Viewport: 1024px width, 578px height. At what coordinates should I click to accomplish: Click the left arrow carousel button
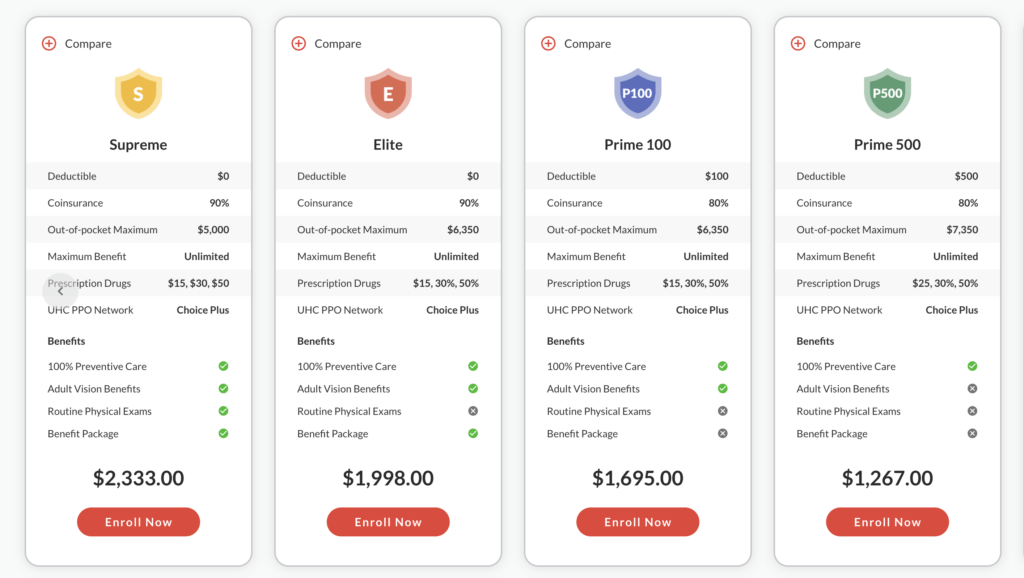click(60, 291)
